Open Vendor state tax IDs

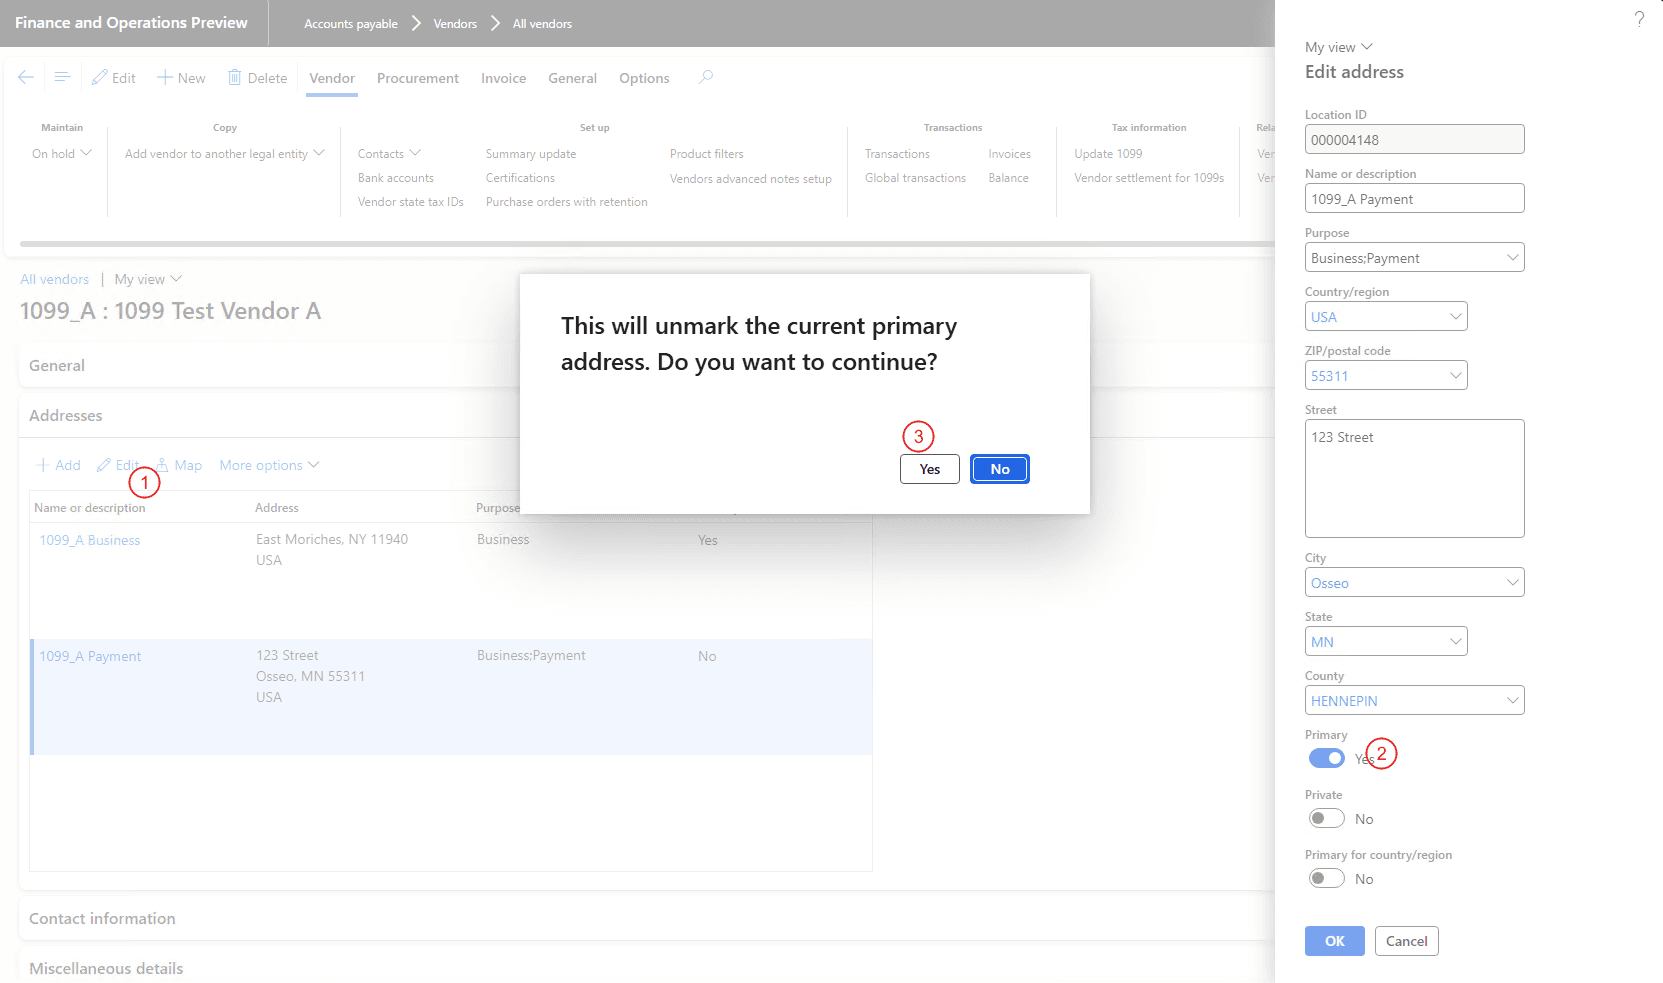(x=411, y=202)
